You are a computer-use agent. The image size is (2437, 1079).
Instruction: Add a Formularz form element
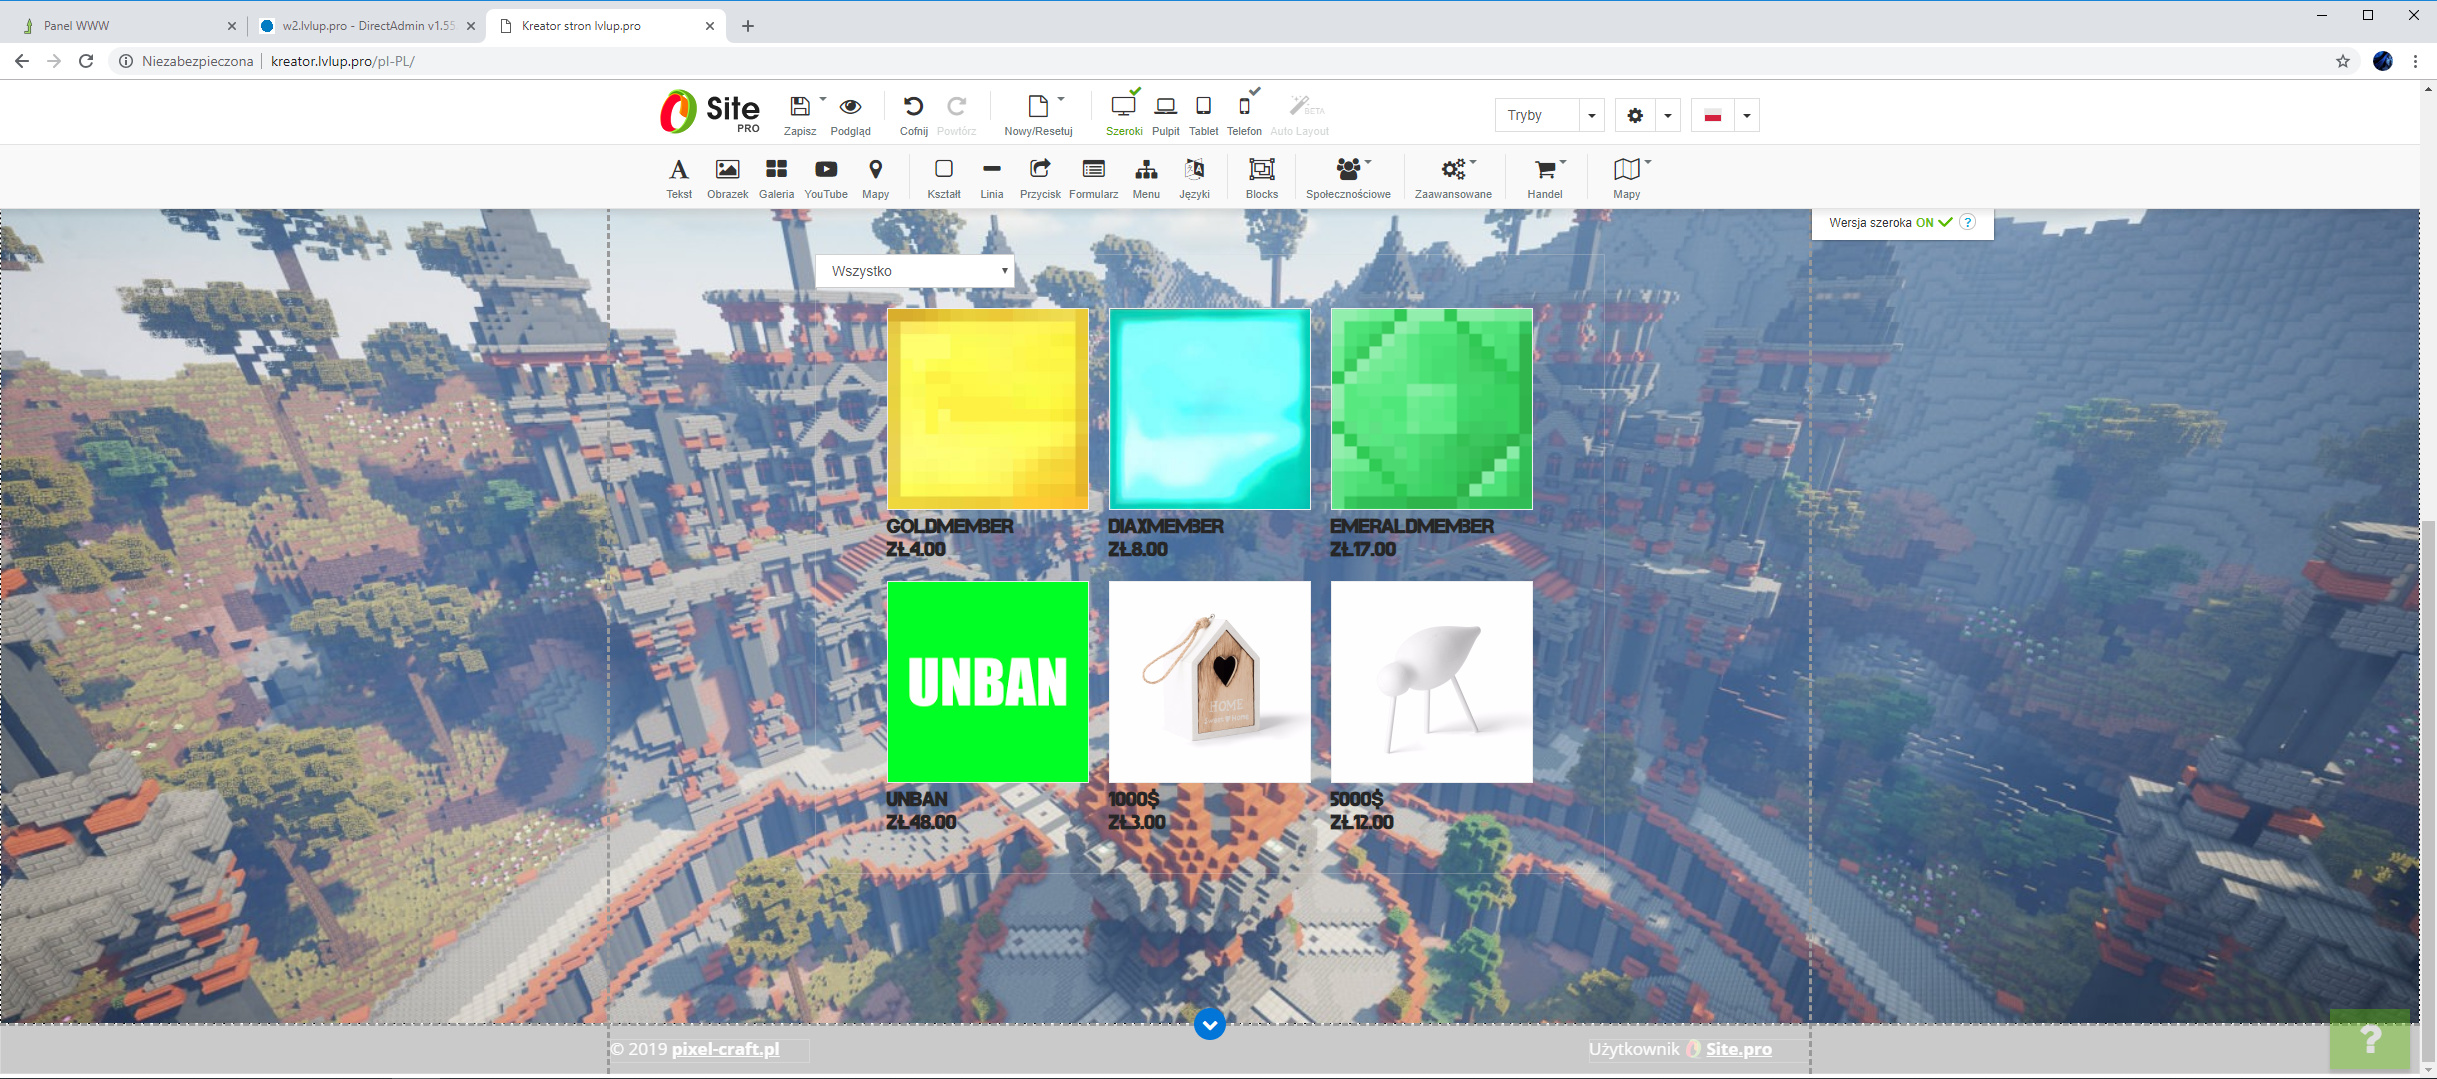tap(1093, 171)
